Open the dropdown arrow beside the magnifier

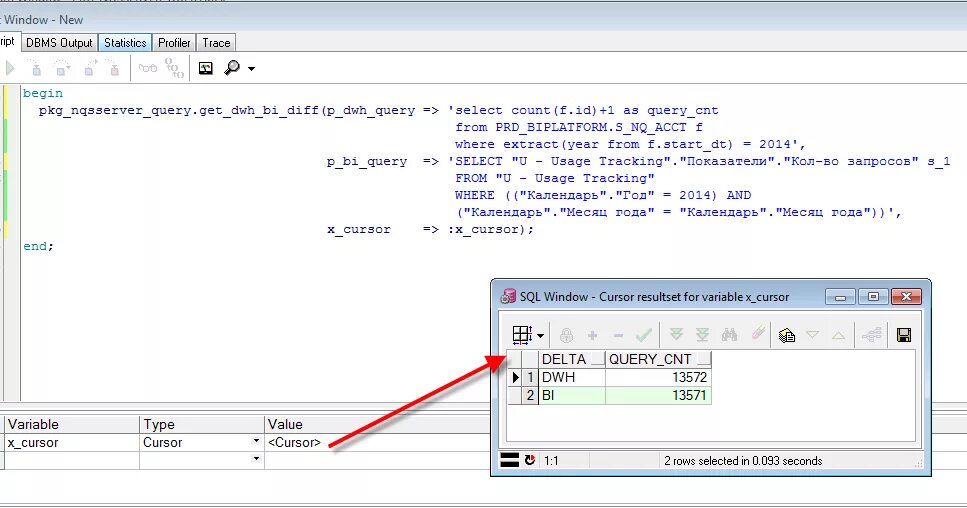[251, 68]
